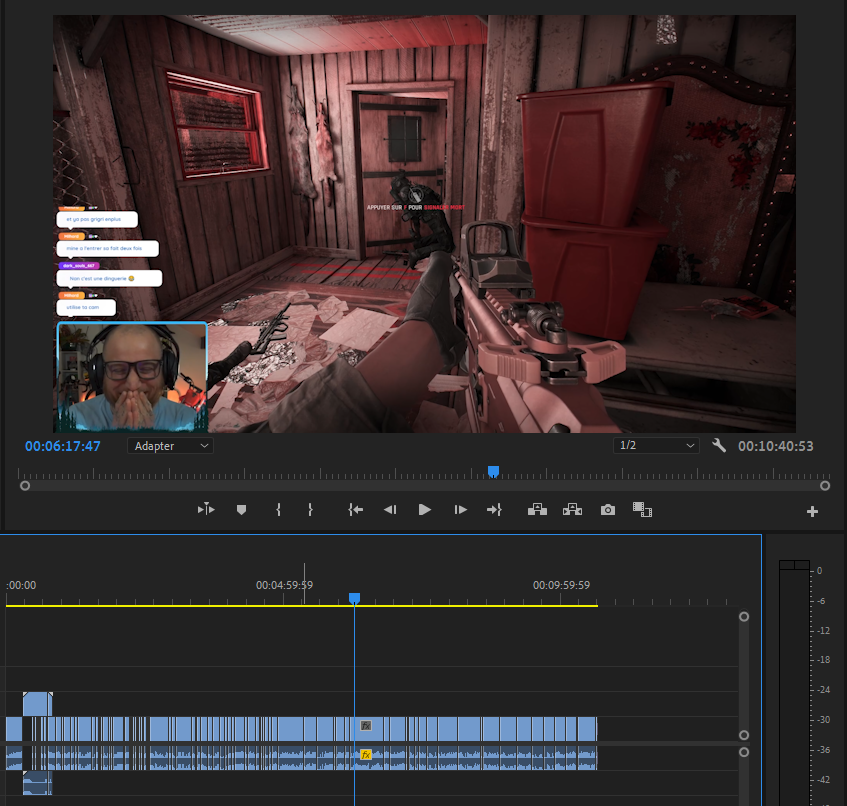The width and height of the screenshot is (847, 806).
Task: Click the timeline top vertical zoom handle
Action: [x=744, y=616]
